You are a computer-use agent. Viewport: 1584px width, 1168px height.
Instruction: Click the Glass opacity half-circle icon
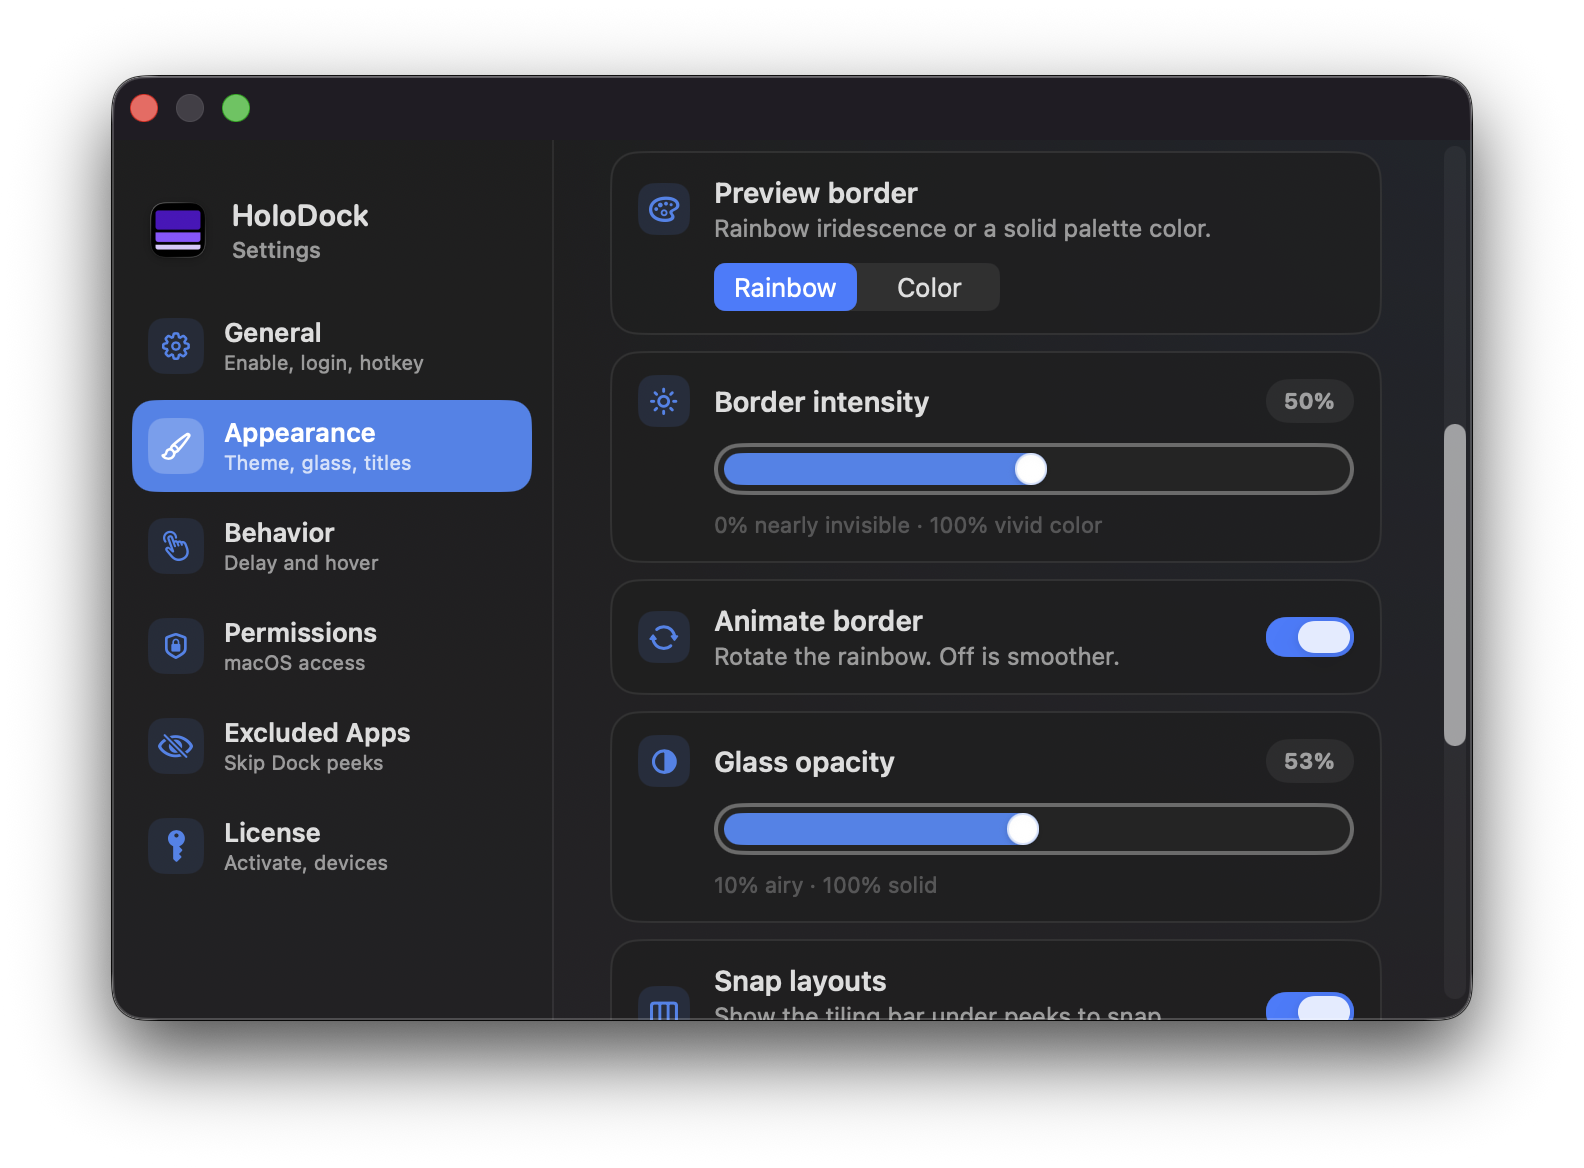(664, 762)
